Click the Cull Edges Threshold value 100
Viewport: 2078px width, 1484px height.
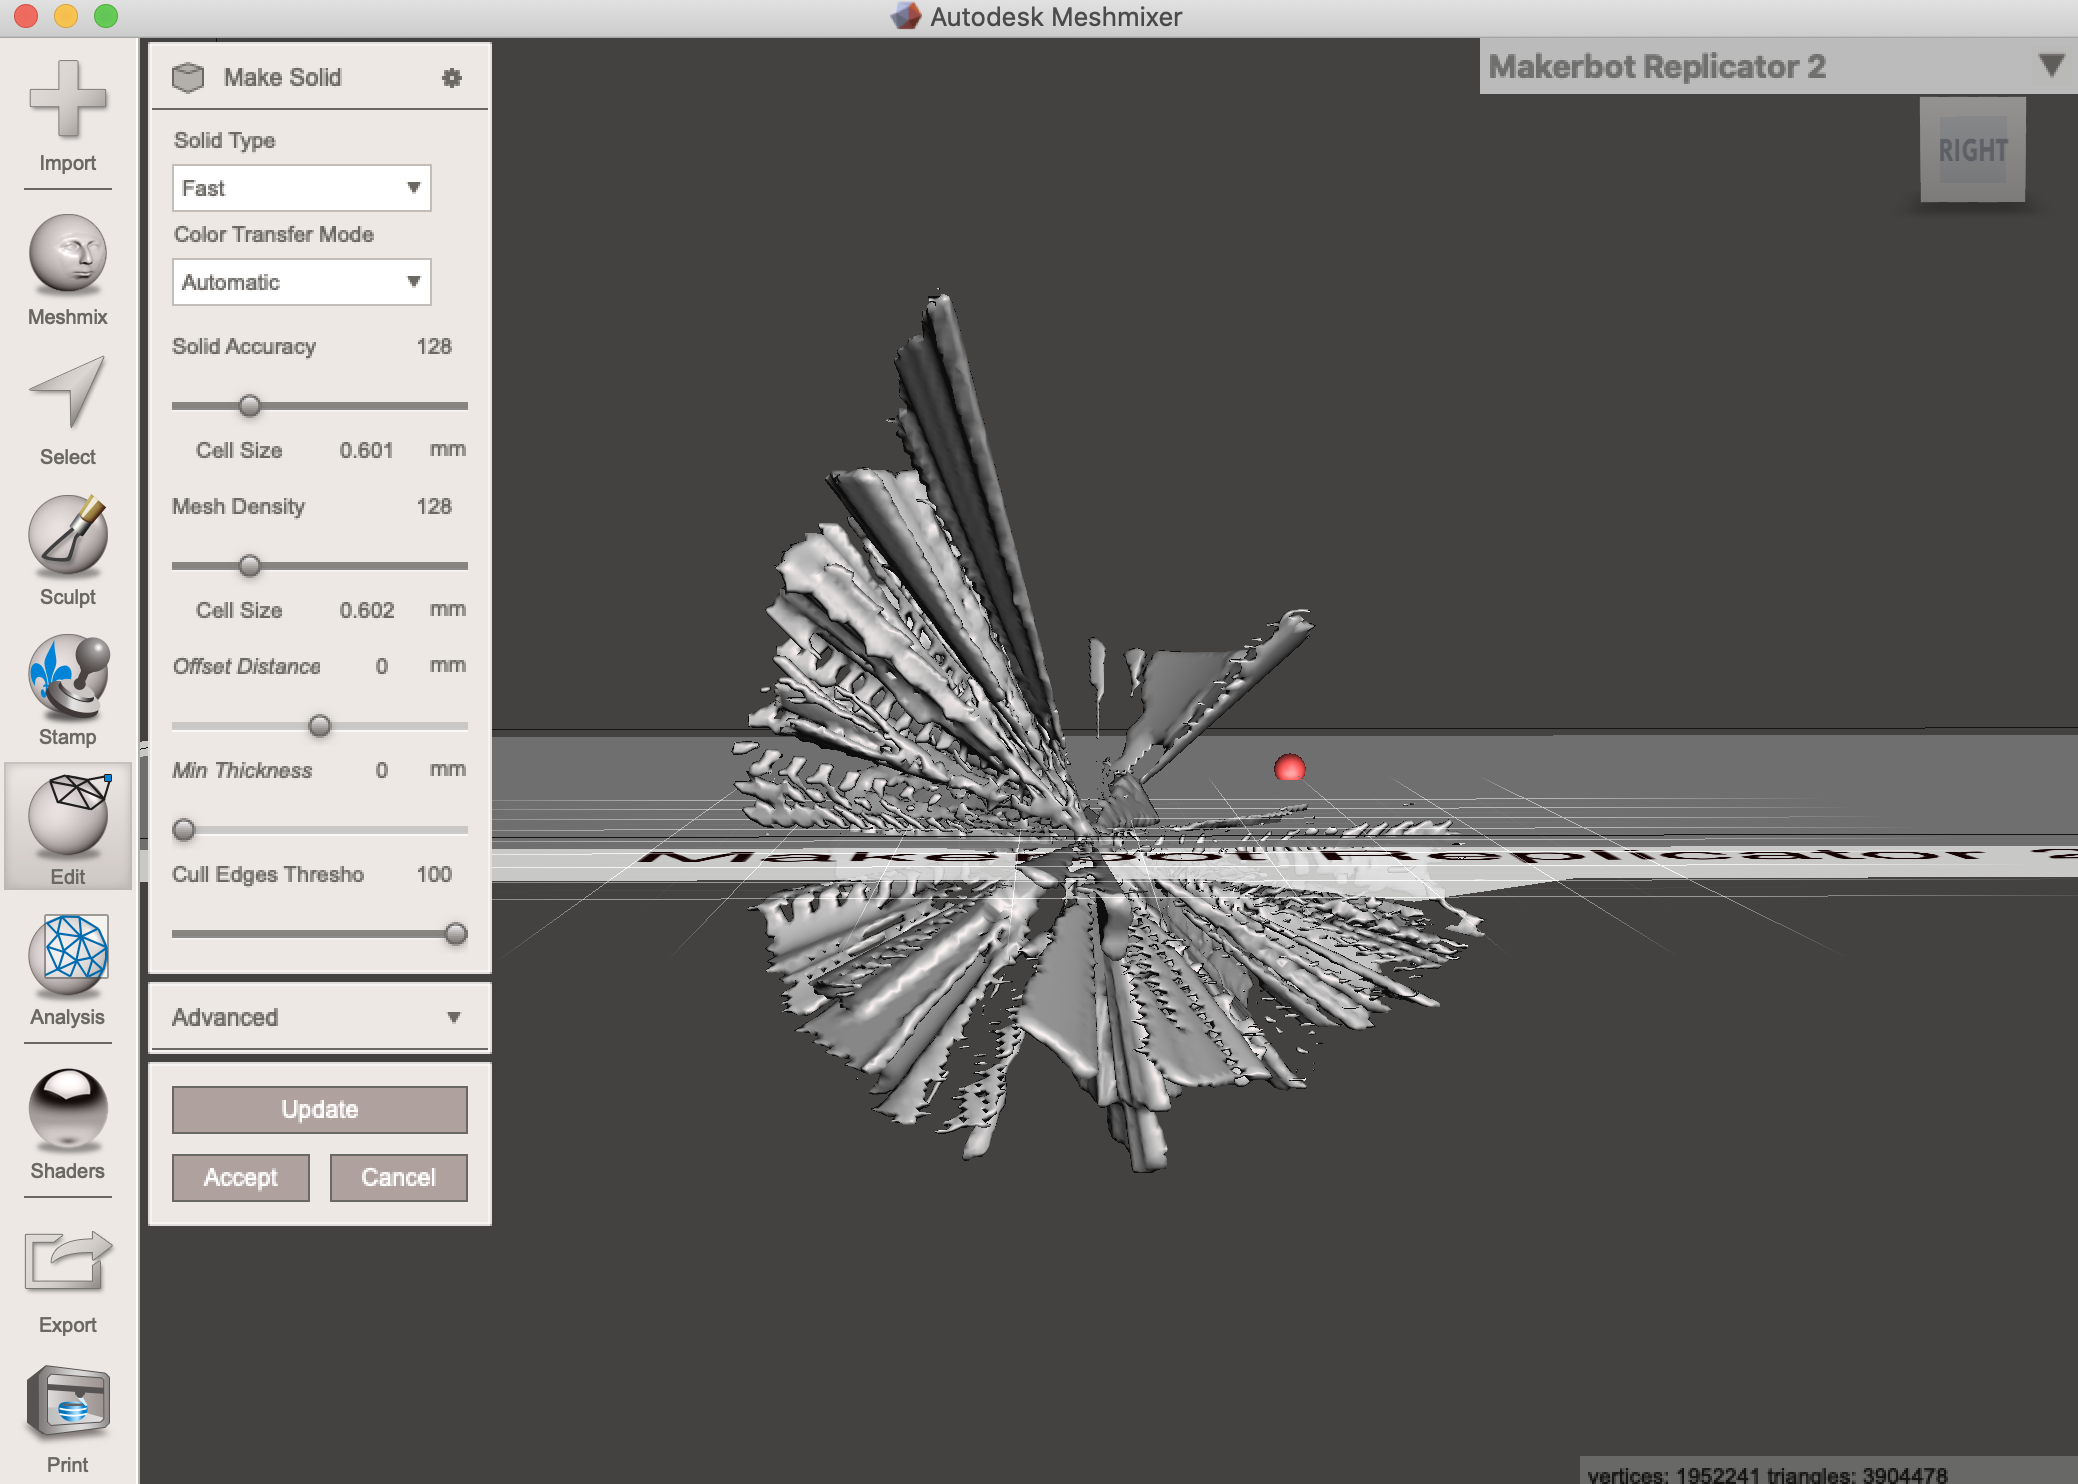pos(434,874)
